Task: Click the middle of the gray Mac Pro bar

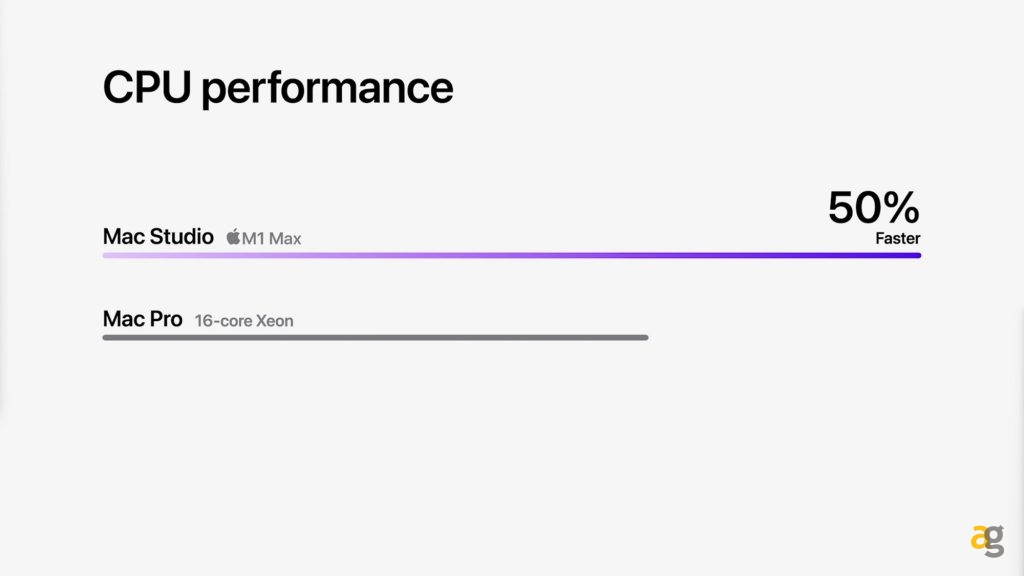Action: pyautogui.click(x=375, y=337)
